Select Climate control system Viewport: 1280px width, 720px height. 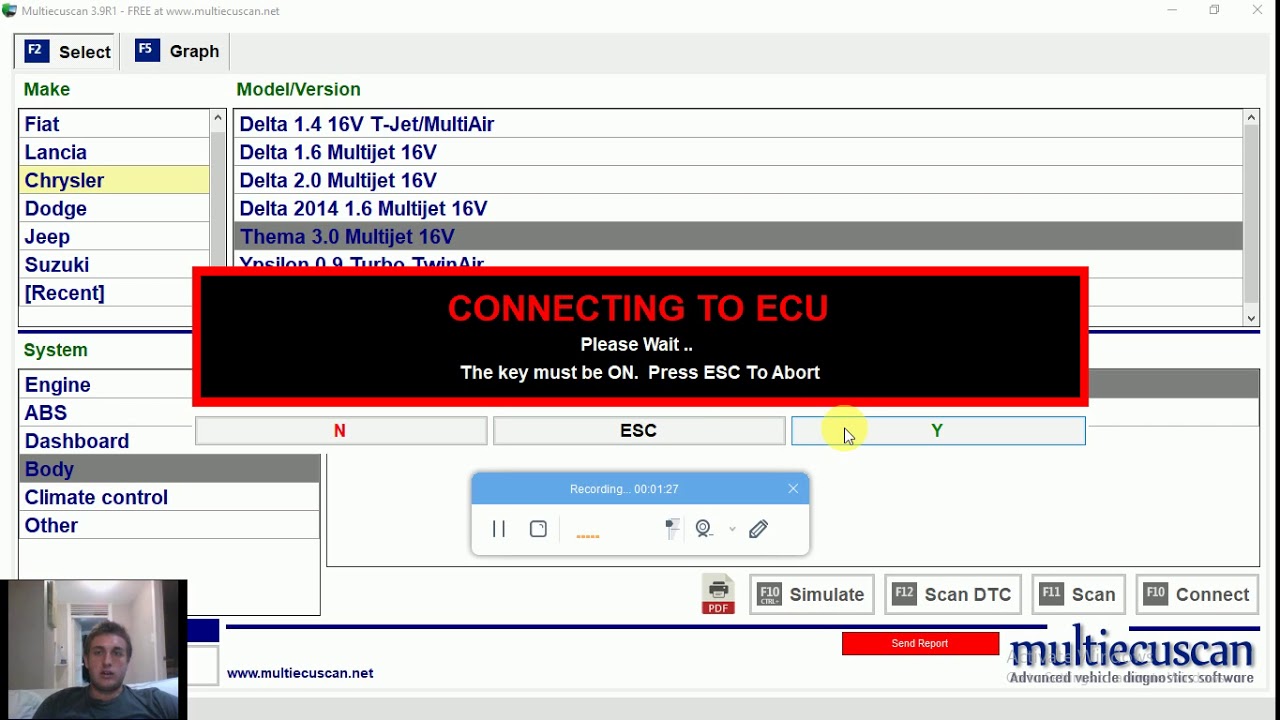click(169, 497)
